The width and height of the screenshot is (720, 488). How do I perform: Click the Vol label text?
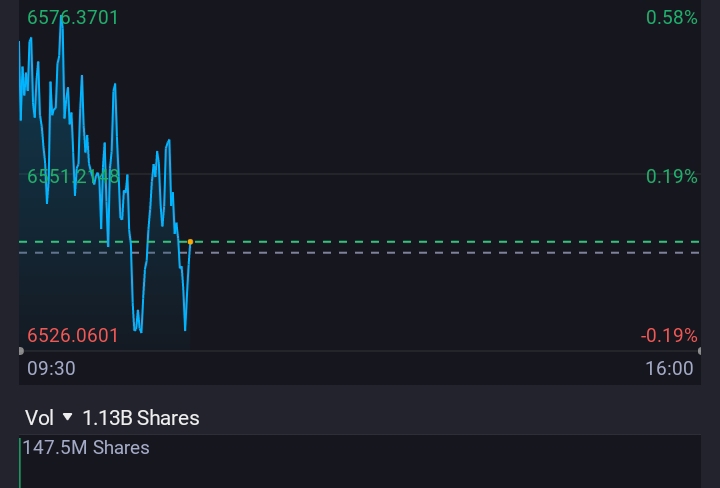(x=39, y=418)
